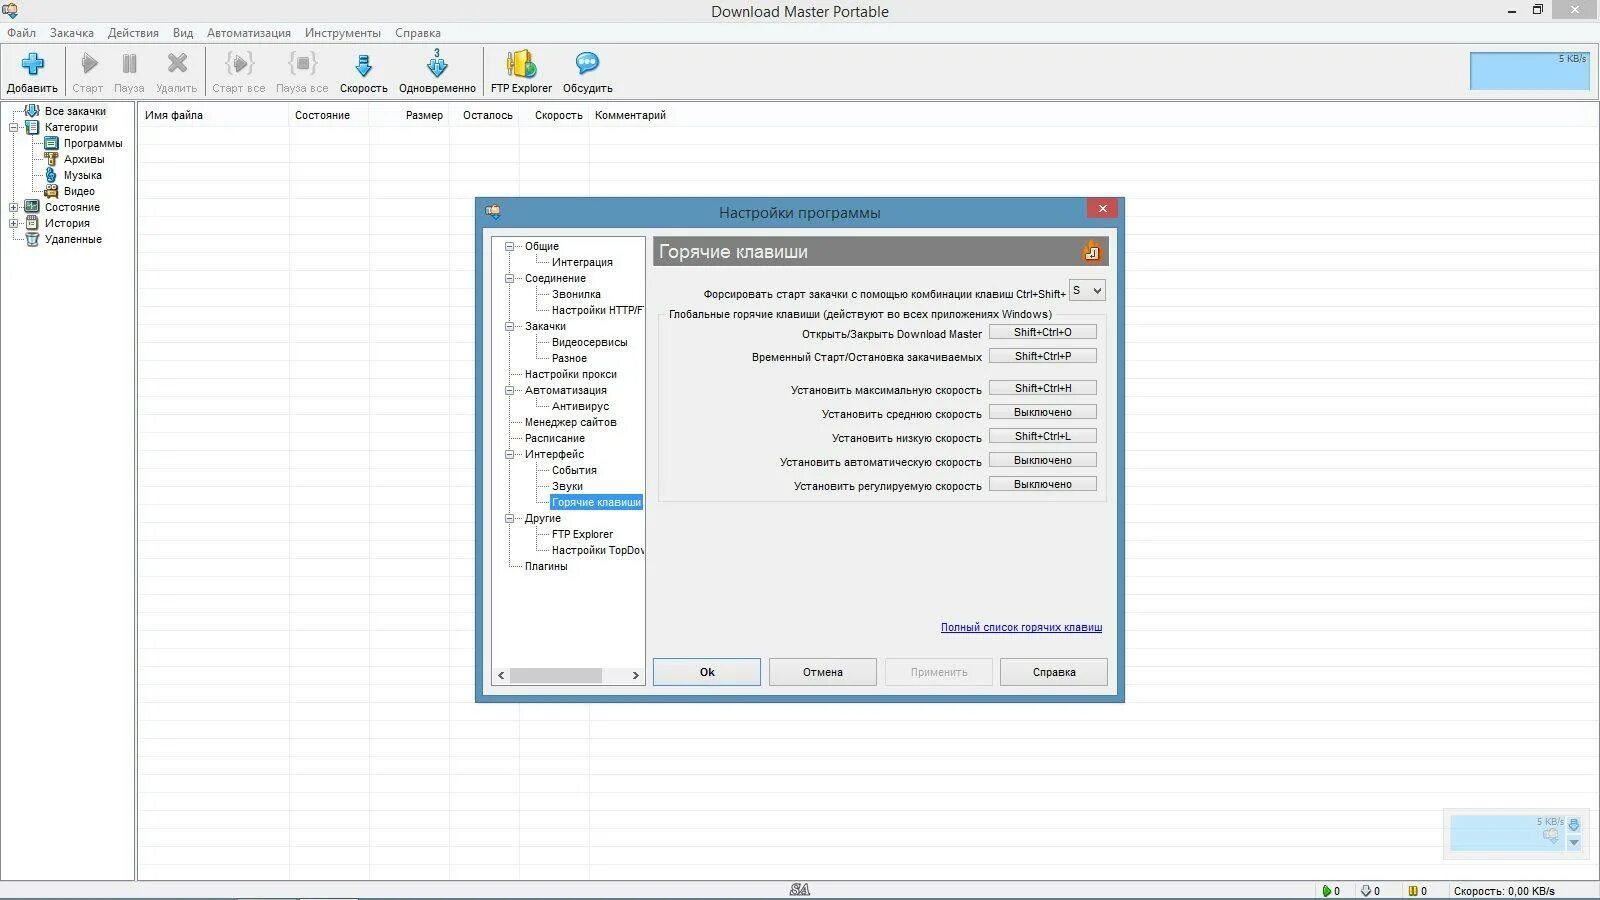
Task: Launch FTP Explorer from the toolbar
Action: pyautogui.click(x=521, y=64)
